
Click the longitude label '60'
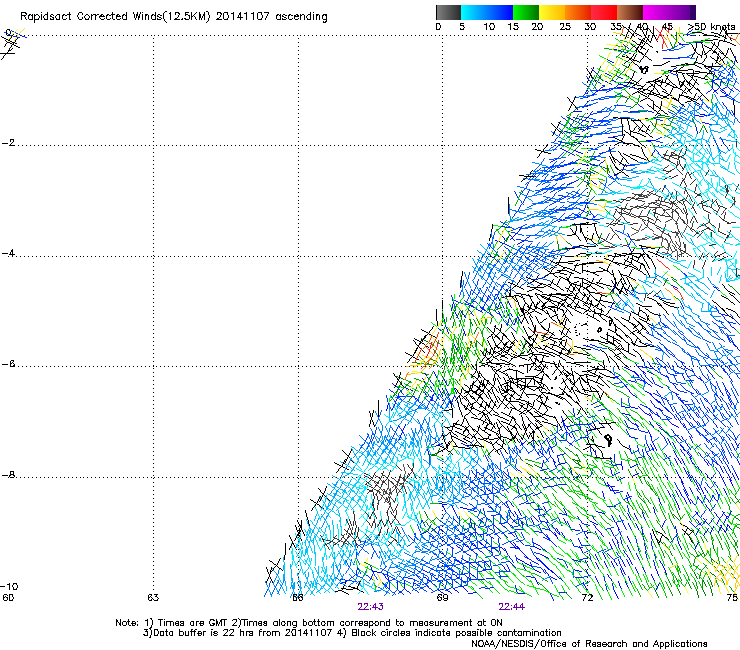(x=8, y=598)
